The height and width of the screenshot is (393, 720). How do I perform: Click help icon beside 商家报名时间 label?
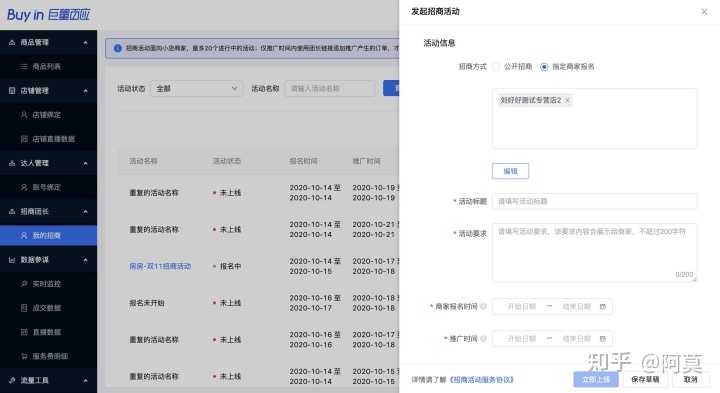click(x=483, y=306)
